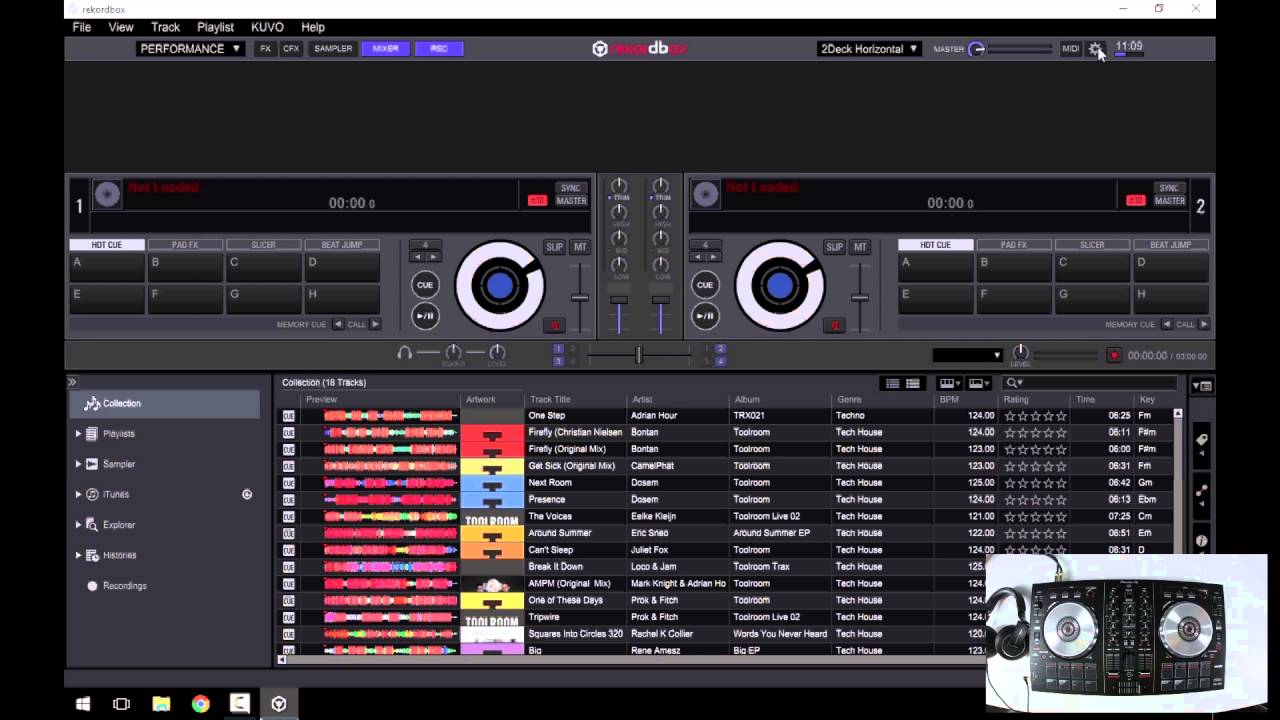This screenshot has width=1280, height=720.
Task: Click the ±10 tempo range on deck 1
Action: [537, 201]
